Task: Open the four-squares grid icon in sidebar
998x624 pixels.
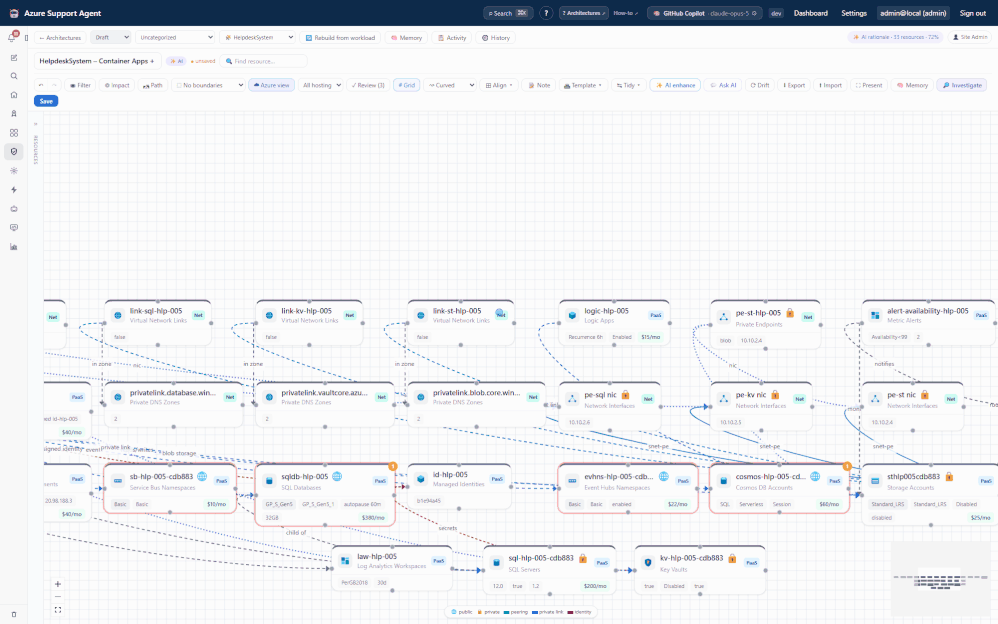Action: 14,133
